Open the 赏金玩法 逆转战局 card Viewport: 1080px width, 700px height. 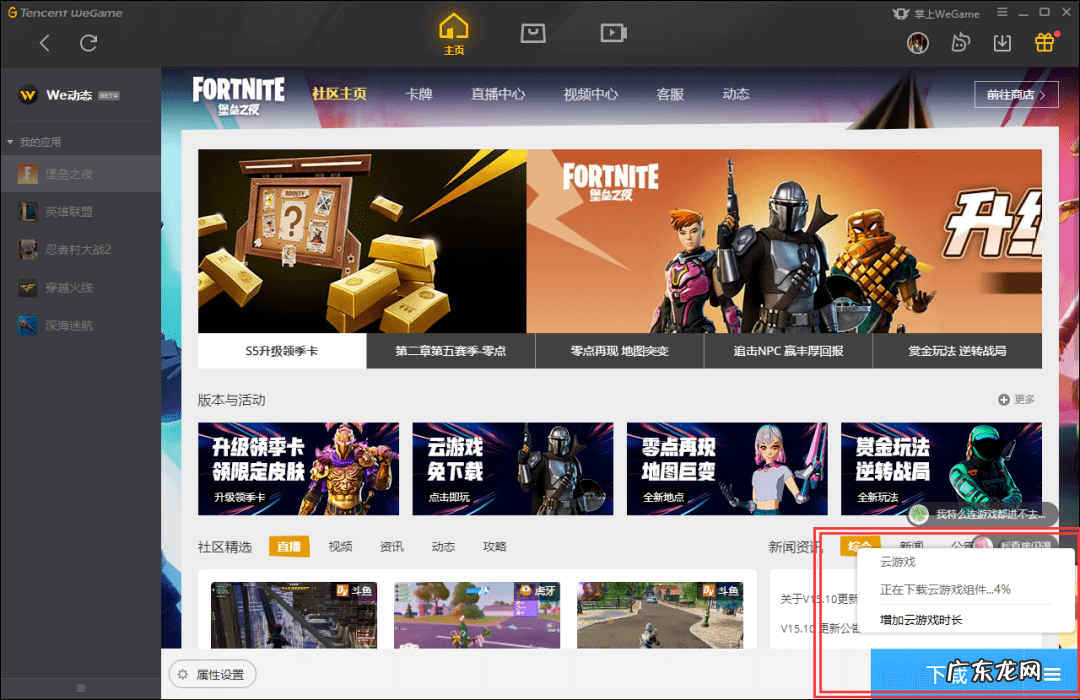tap(941, 469)
